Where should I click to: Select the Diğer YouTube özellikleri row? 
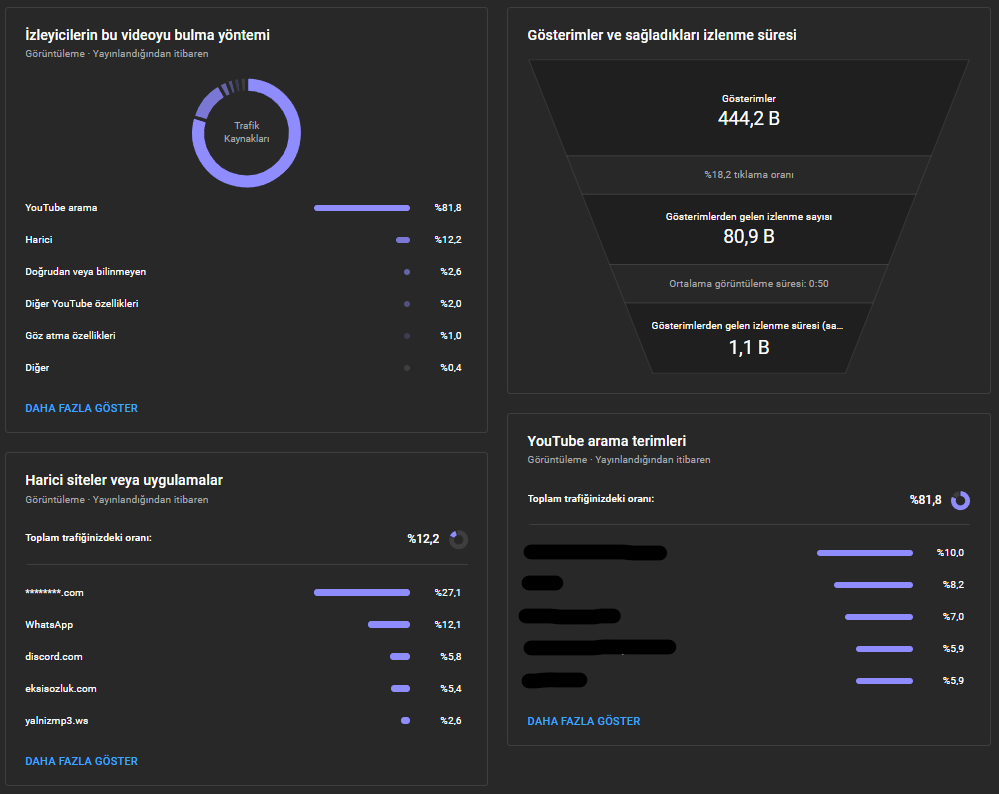pos(243,303)
